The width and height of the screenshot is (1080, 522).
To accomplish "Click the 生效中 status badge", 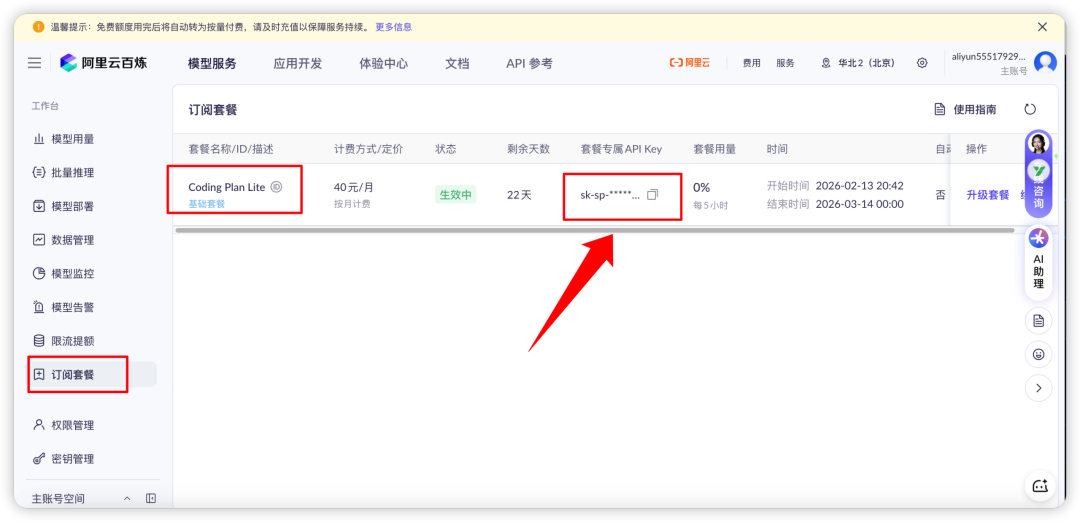I will 455,195.
